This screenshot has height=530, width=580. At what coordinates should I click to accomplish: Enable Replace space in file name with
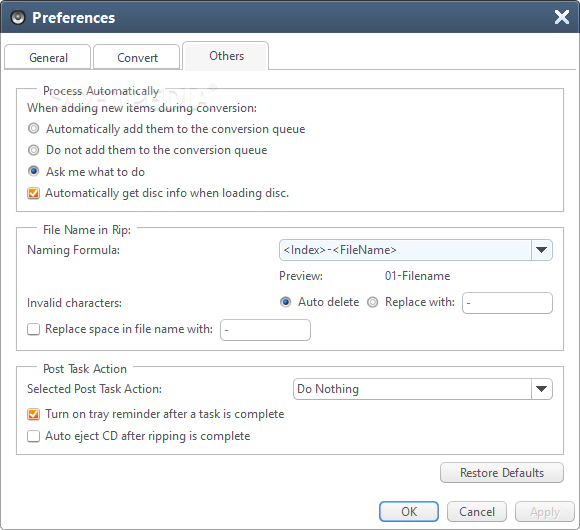pyautogui.click(x=33, y=329)
